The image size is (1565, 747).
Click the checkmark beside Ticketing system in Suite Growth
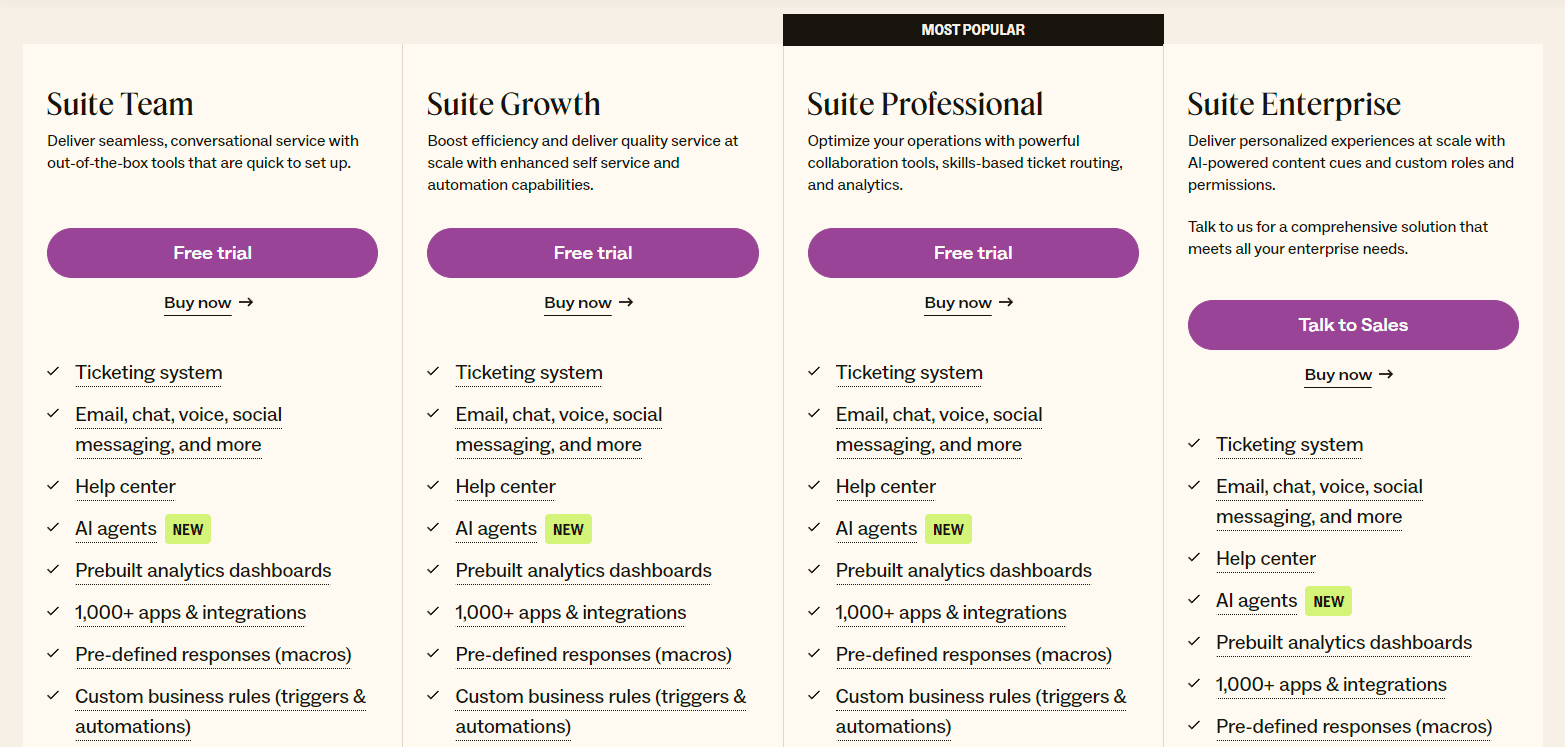[x=433, y=371]
